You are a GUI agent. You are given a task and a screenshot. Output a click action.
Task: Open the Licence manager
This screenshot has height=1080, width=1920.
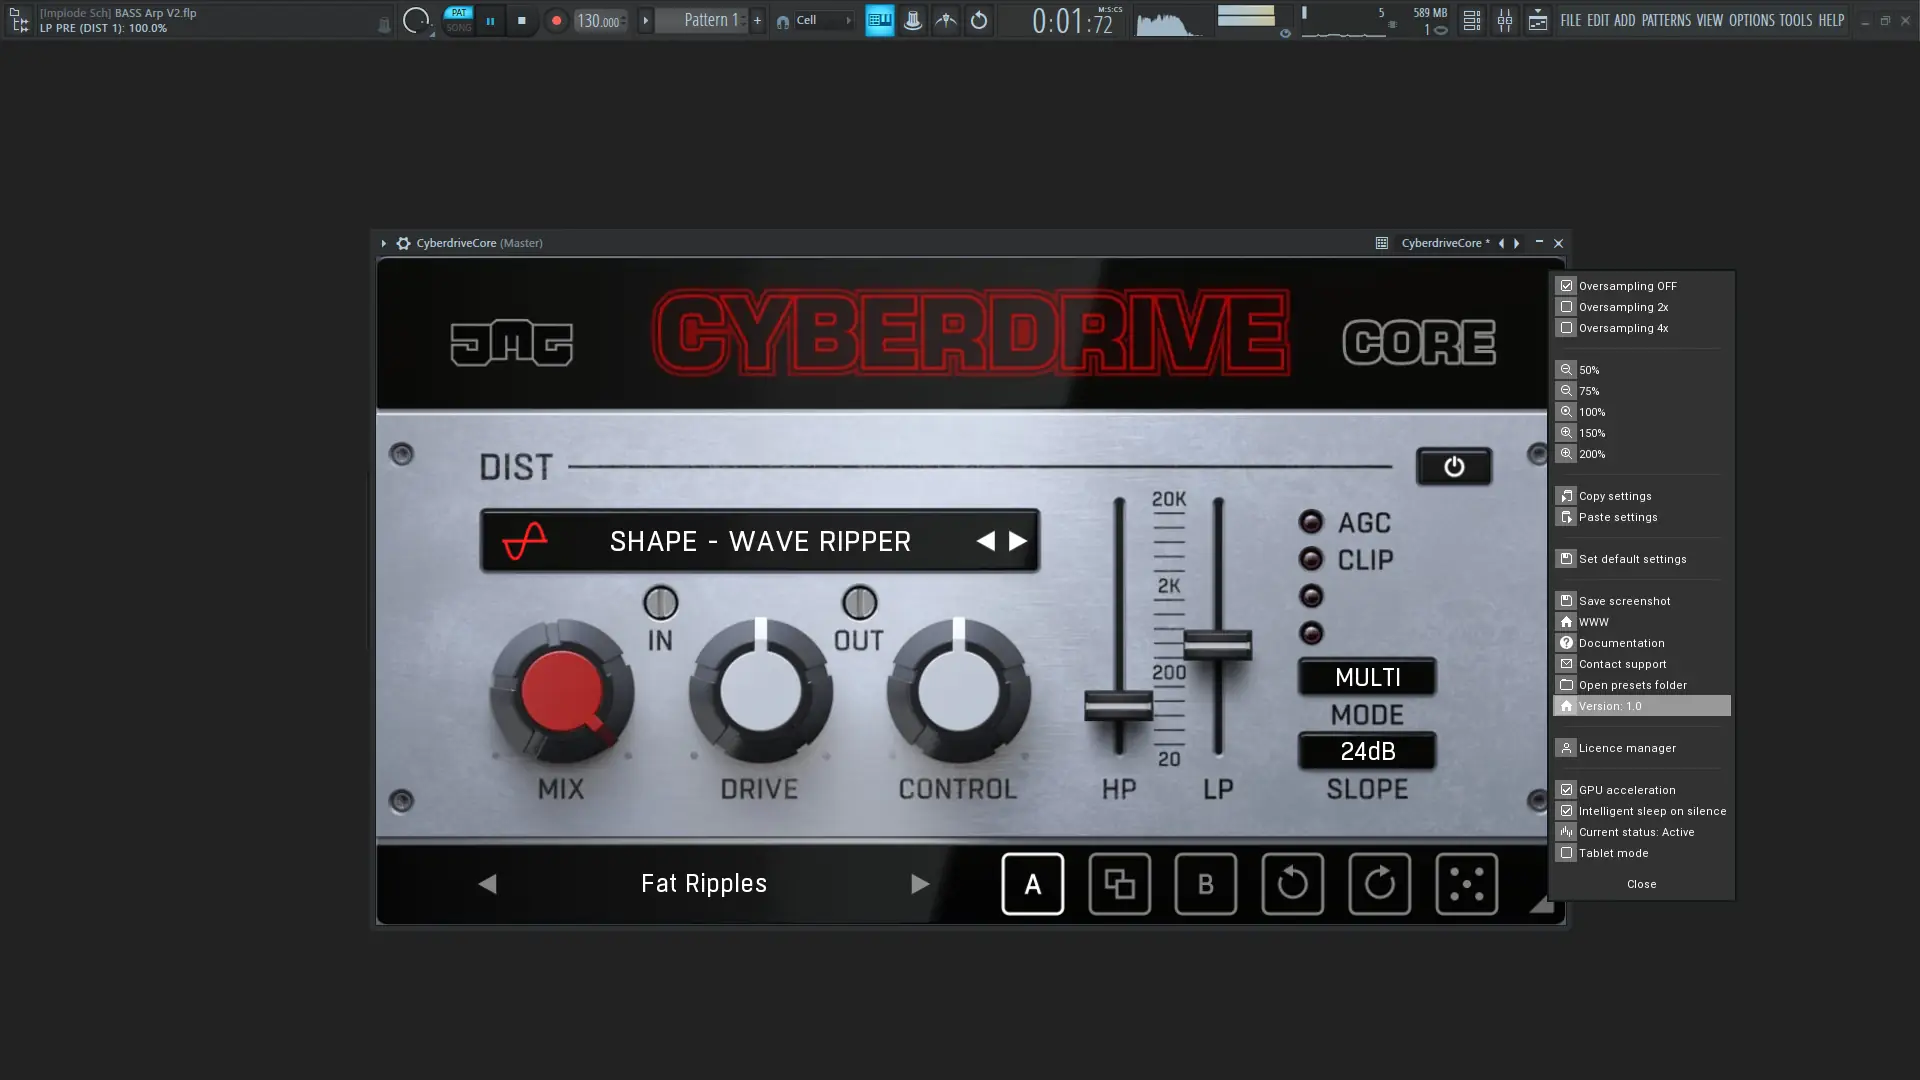(x=1627, y=747)
